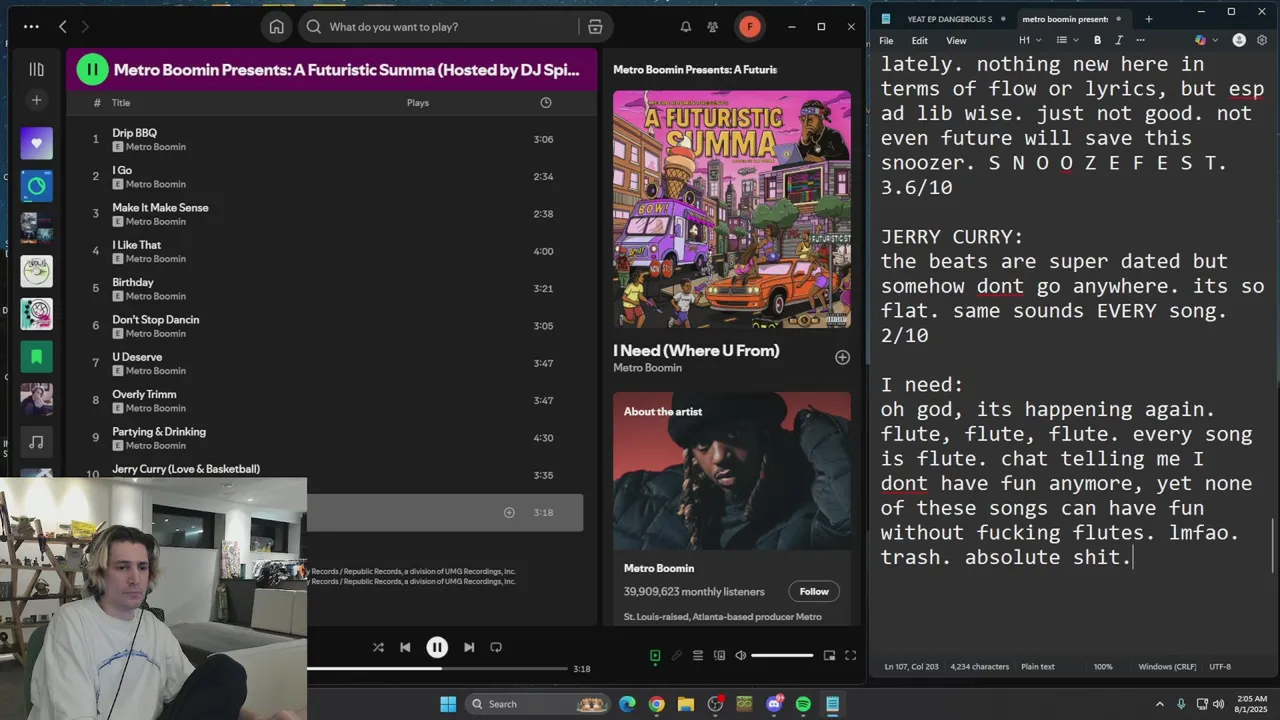Show hidden icons in the system tray

(1160, 704)
